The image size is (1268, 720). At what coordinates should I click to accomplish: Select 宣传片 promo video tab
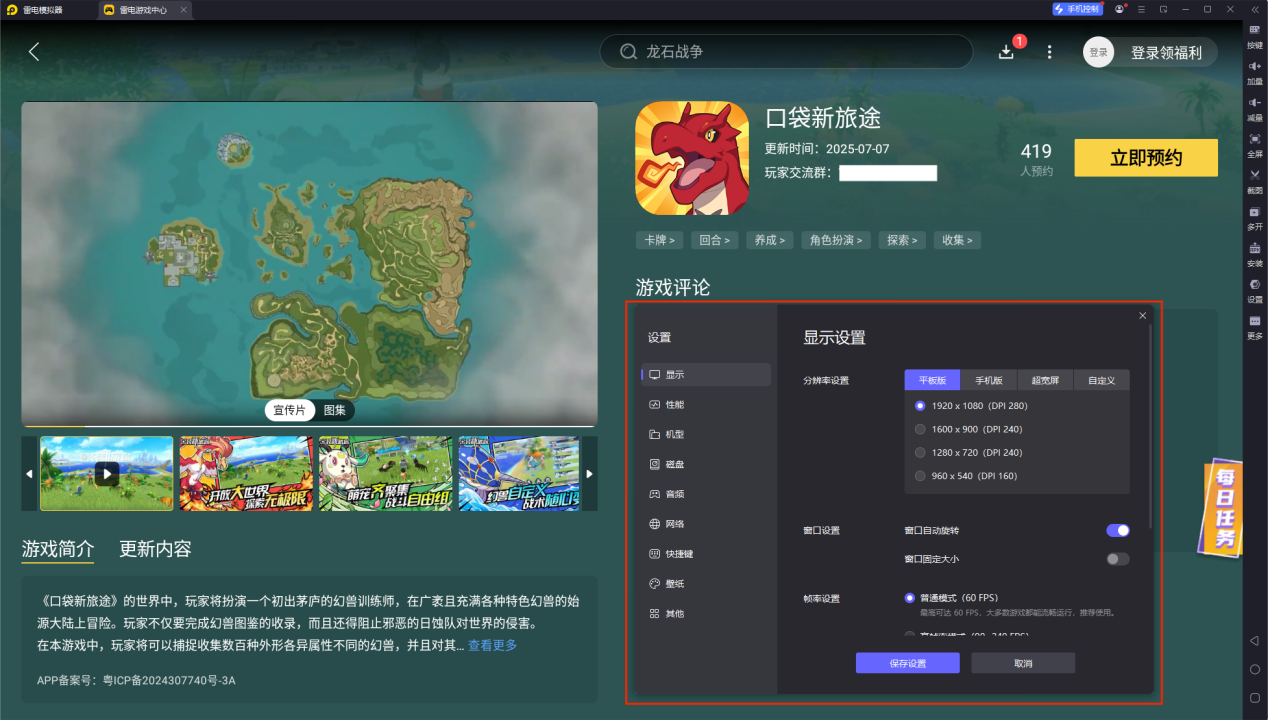[x=290, y=411]
